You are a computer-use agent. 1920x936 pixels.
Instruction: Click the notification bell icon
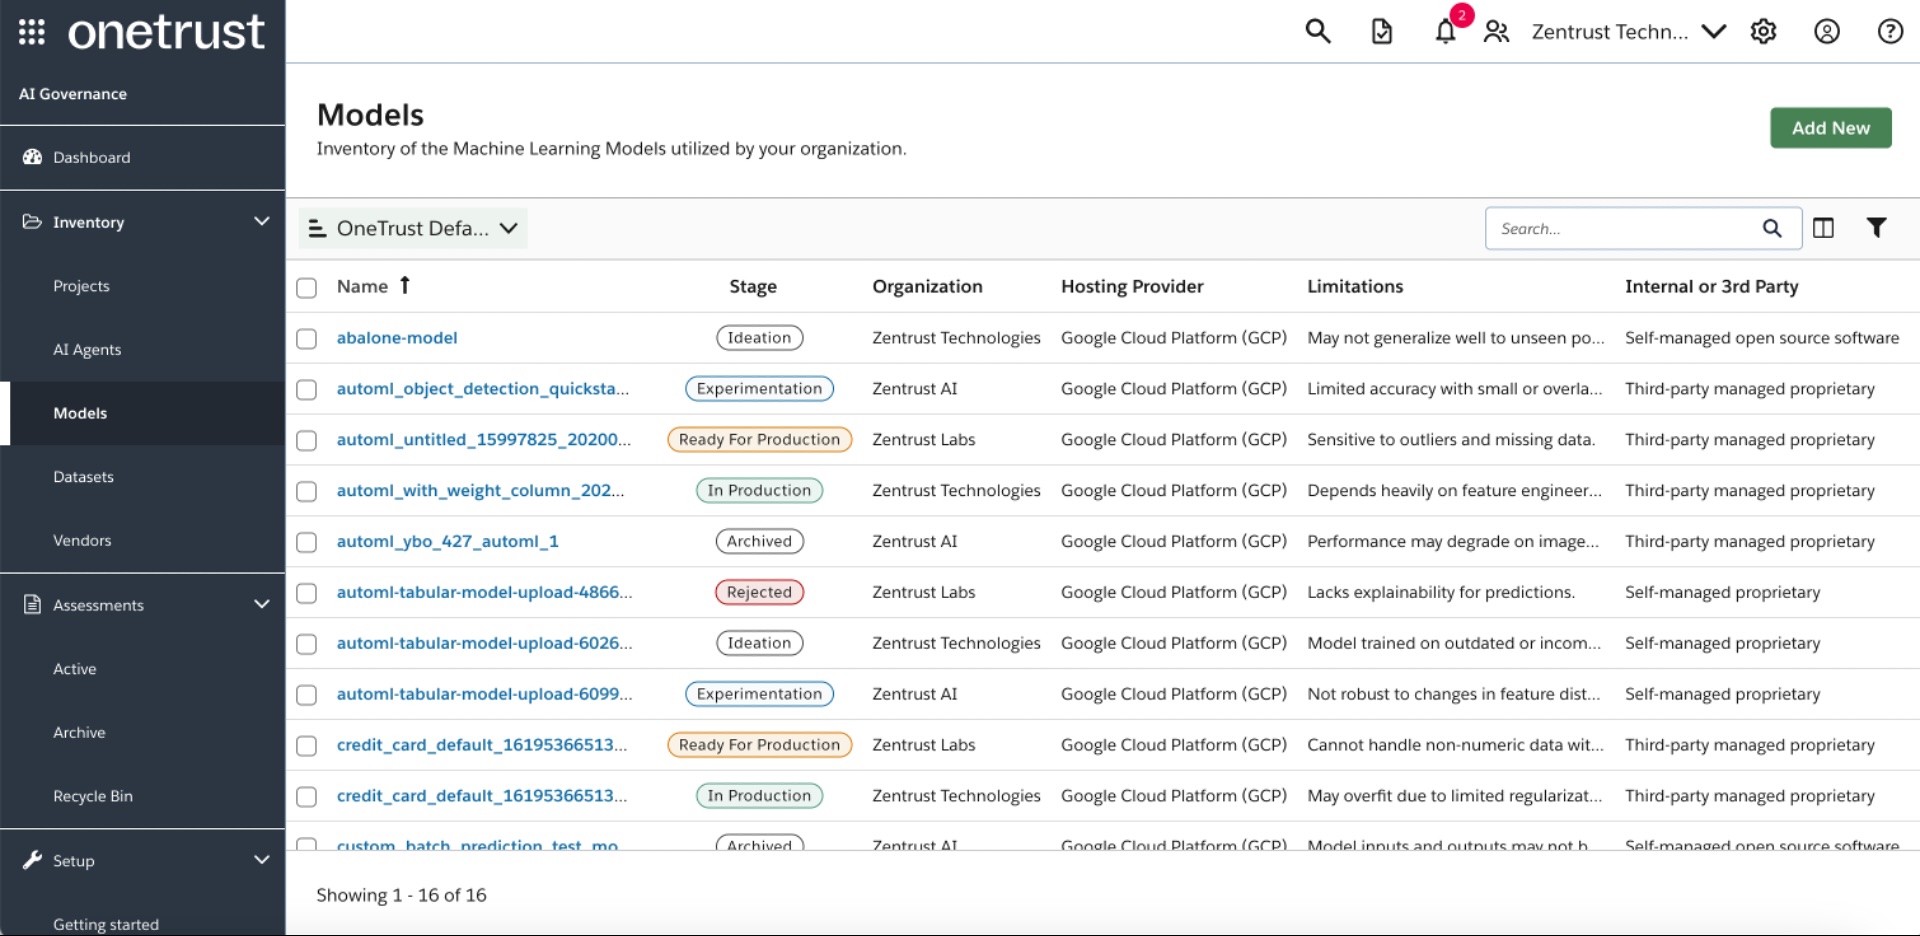pos(1444,32)
